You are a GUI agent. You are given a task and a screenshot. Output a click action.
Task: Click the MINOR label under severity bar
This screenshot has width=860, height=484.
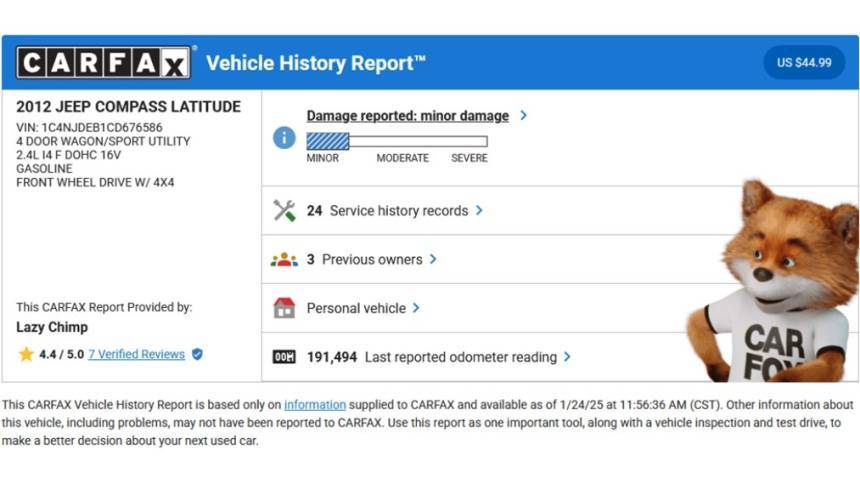pyautogui.click(x=322, y=158)
